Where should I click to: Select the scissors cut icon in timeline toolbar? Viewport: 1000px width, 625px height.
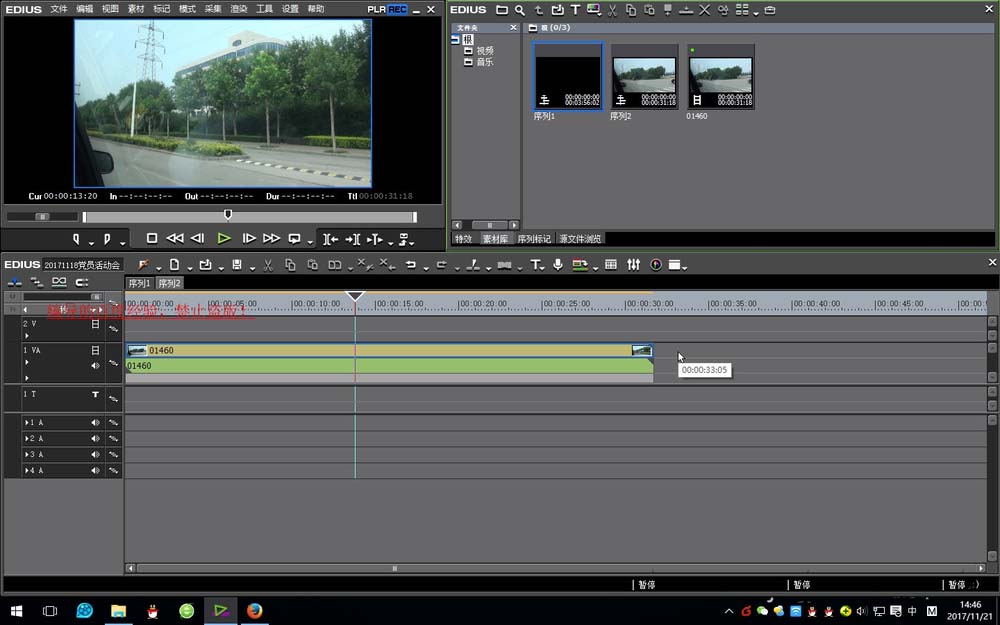click(267, 265)
